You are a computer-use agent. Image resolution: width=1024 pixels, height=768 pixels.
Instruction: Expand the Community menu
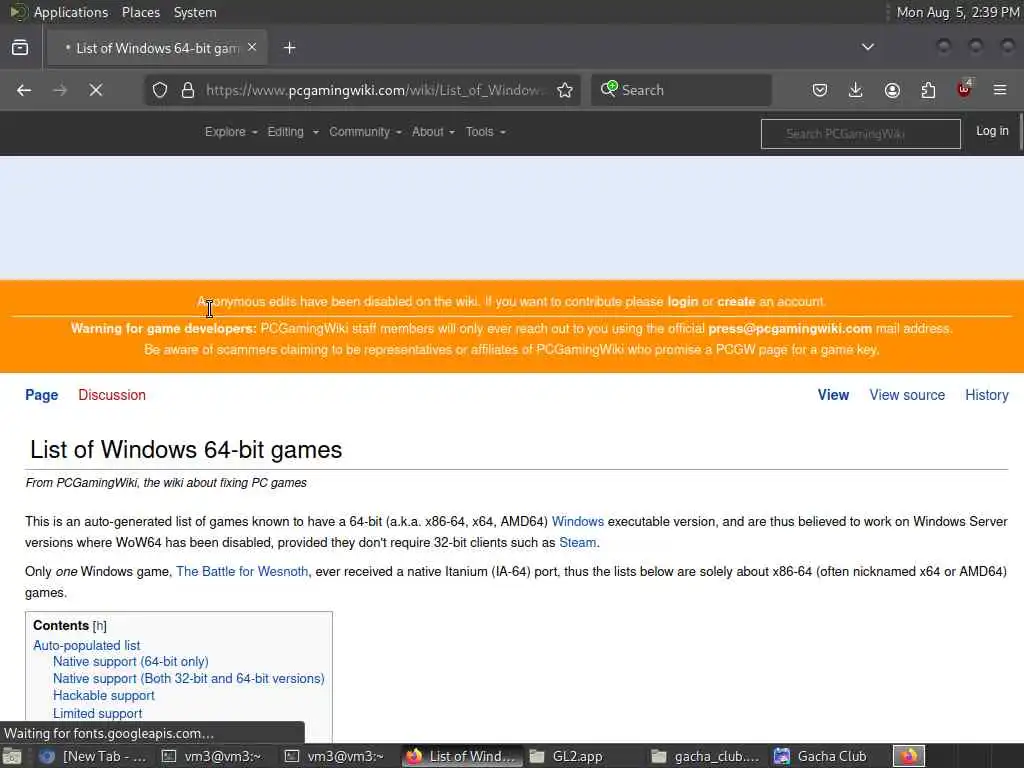coord(365,132)
